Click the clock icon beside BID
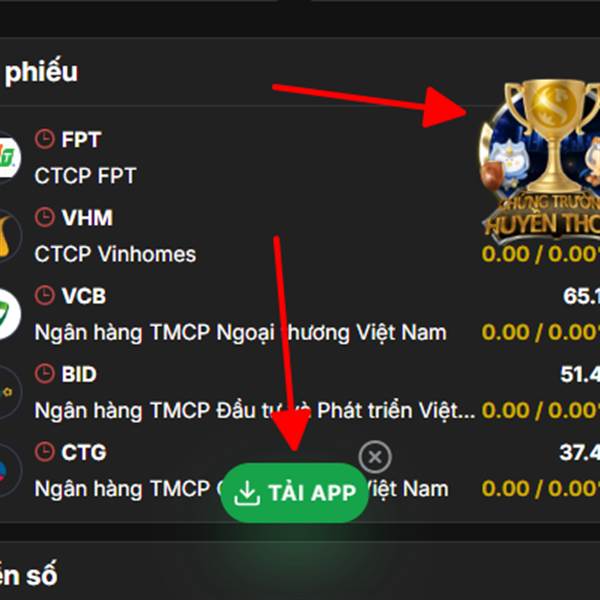This screenshot has height=600, width=600. [x=45, y=373]
